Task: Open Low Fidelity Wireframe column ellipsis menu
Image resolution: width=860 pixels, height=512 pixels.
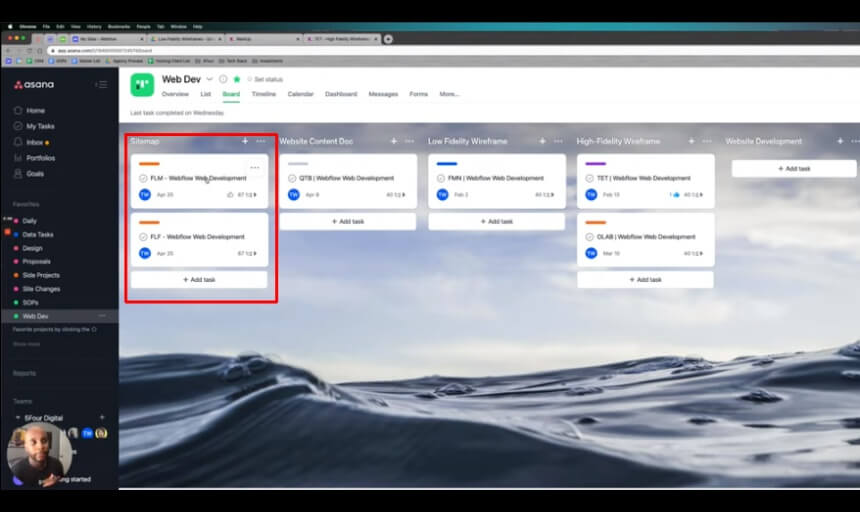Action: (558, 141)
